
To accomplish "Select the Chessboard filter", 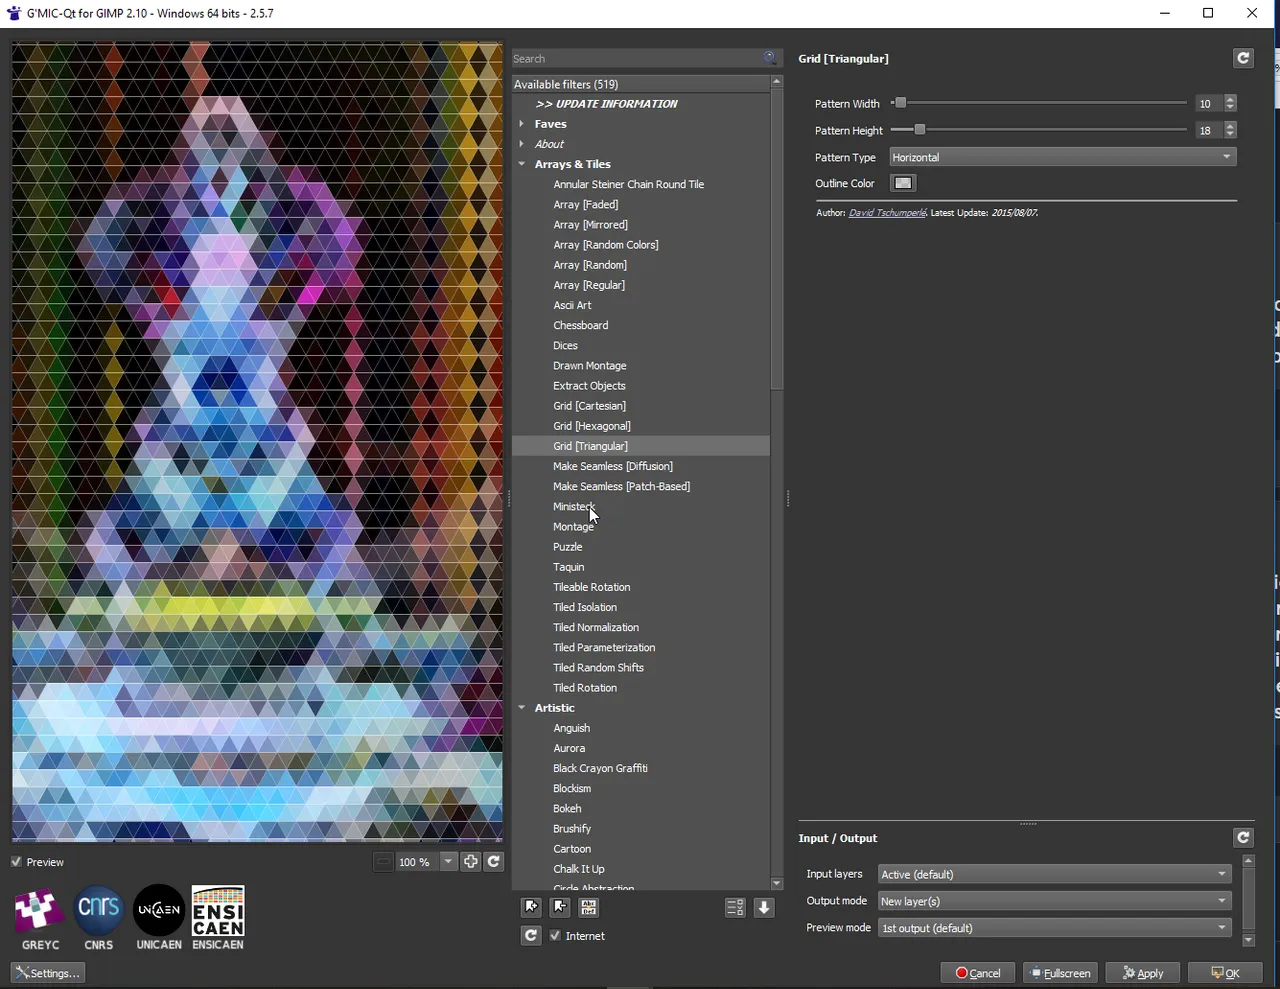I will tap(581, 325).
